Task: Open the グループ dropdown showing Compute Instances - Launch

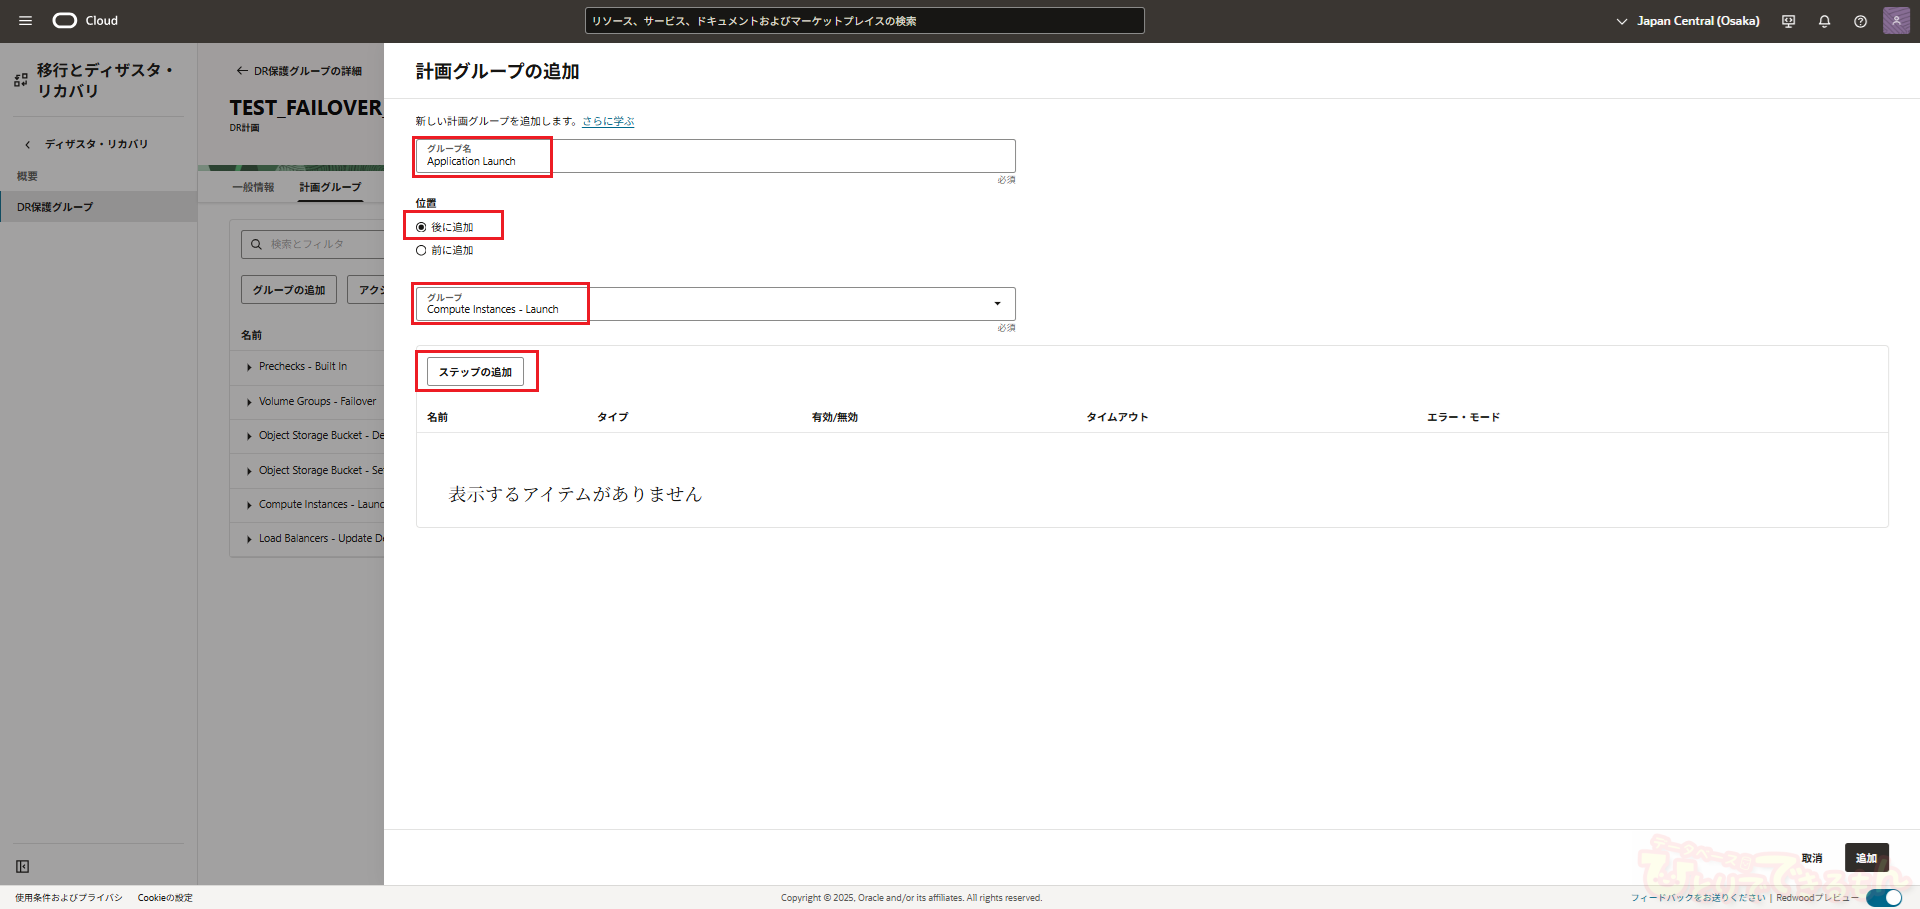Action: (715, 304)
